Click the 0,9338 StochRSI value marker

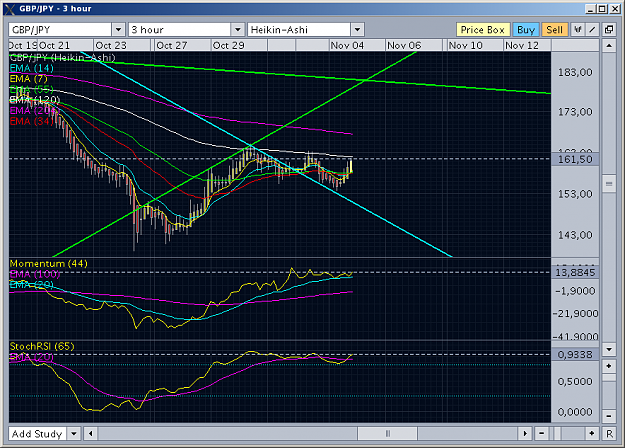575,354
